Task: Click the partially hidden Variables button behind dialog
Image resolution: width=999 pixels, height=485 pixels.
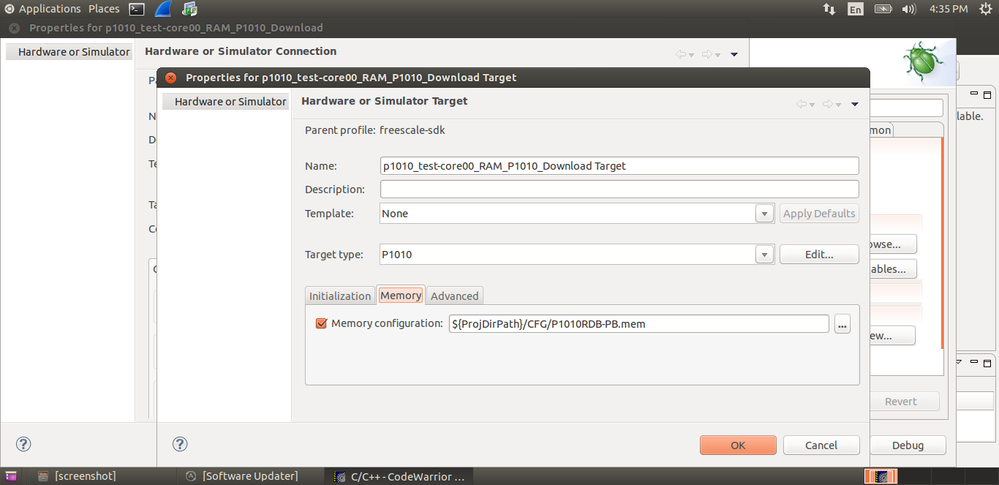Action: tap(893, 269)
